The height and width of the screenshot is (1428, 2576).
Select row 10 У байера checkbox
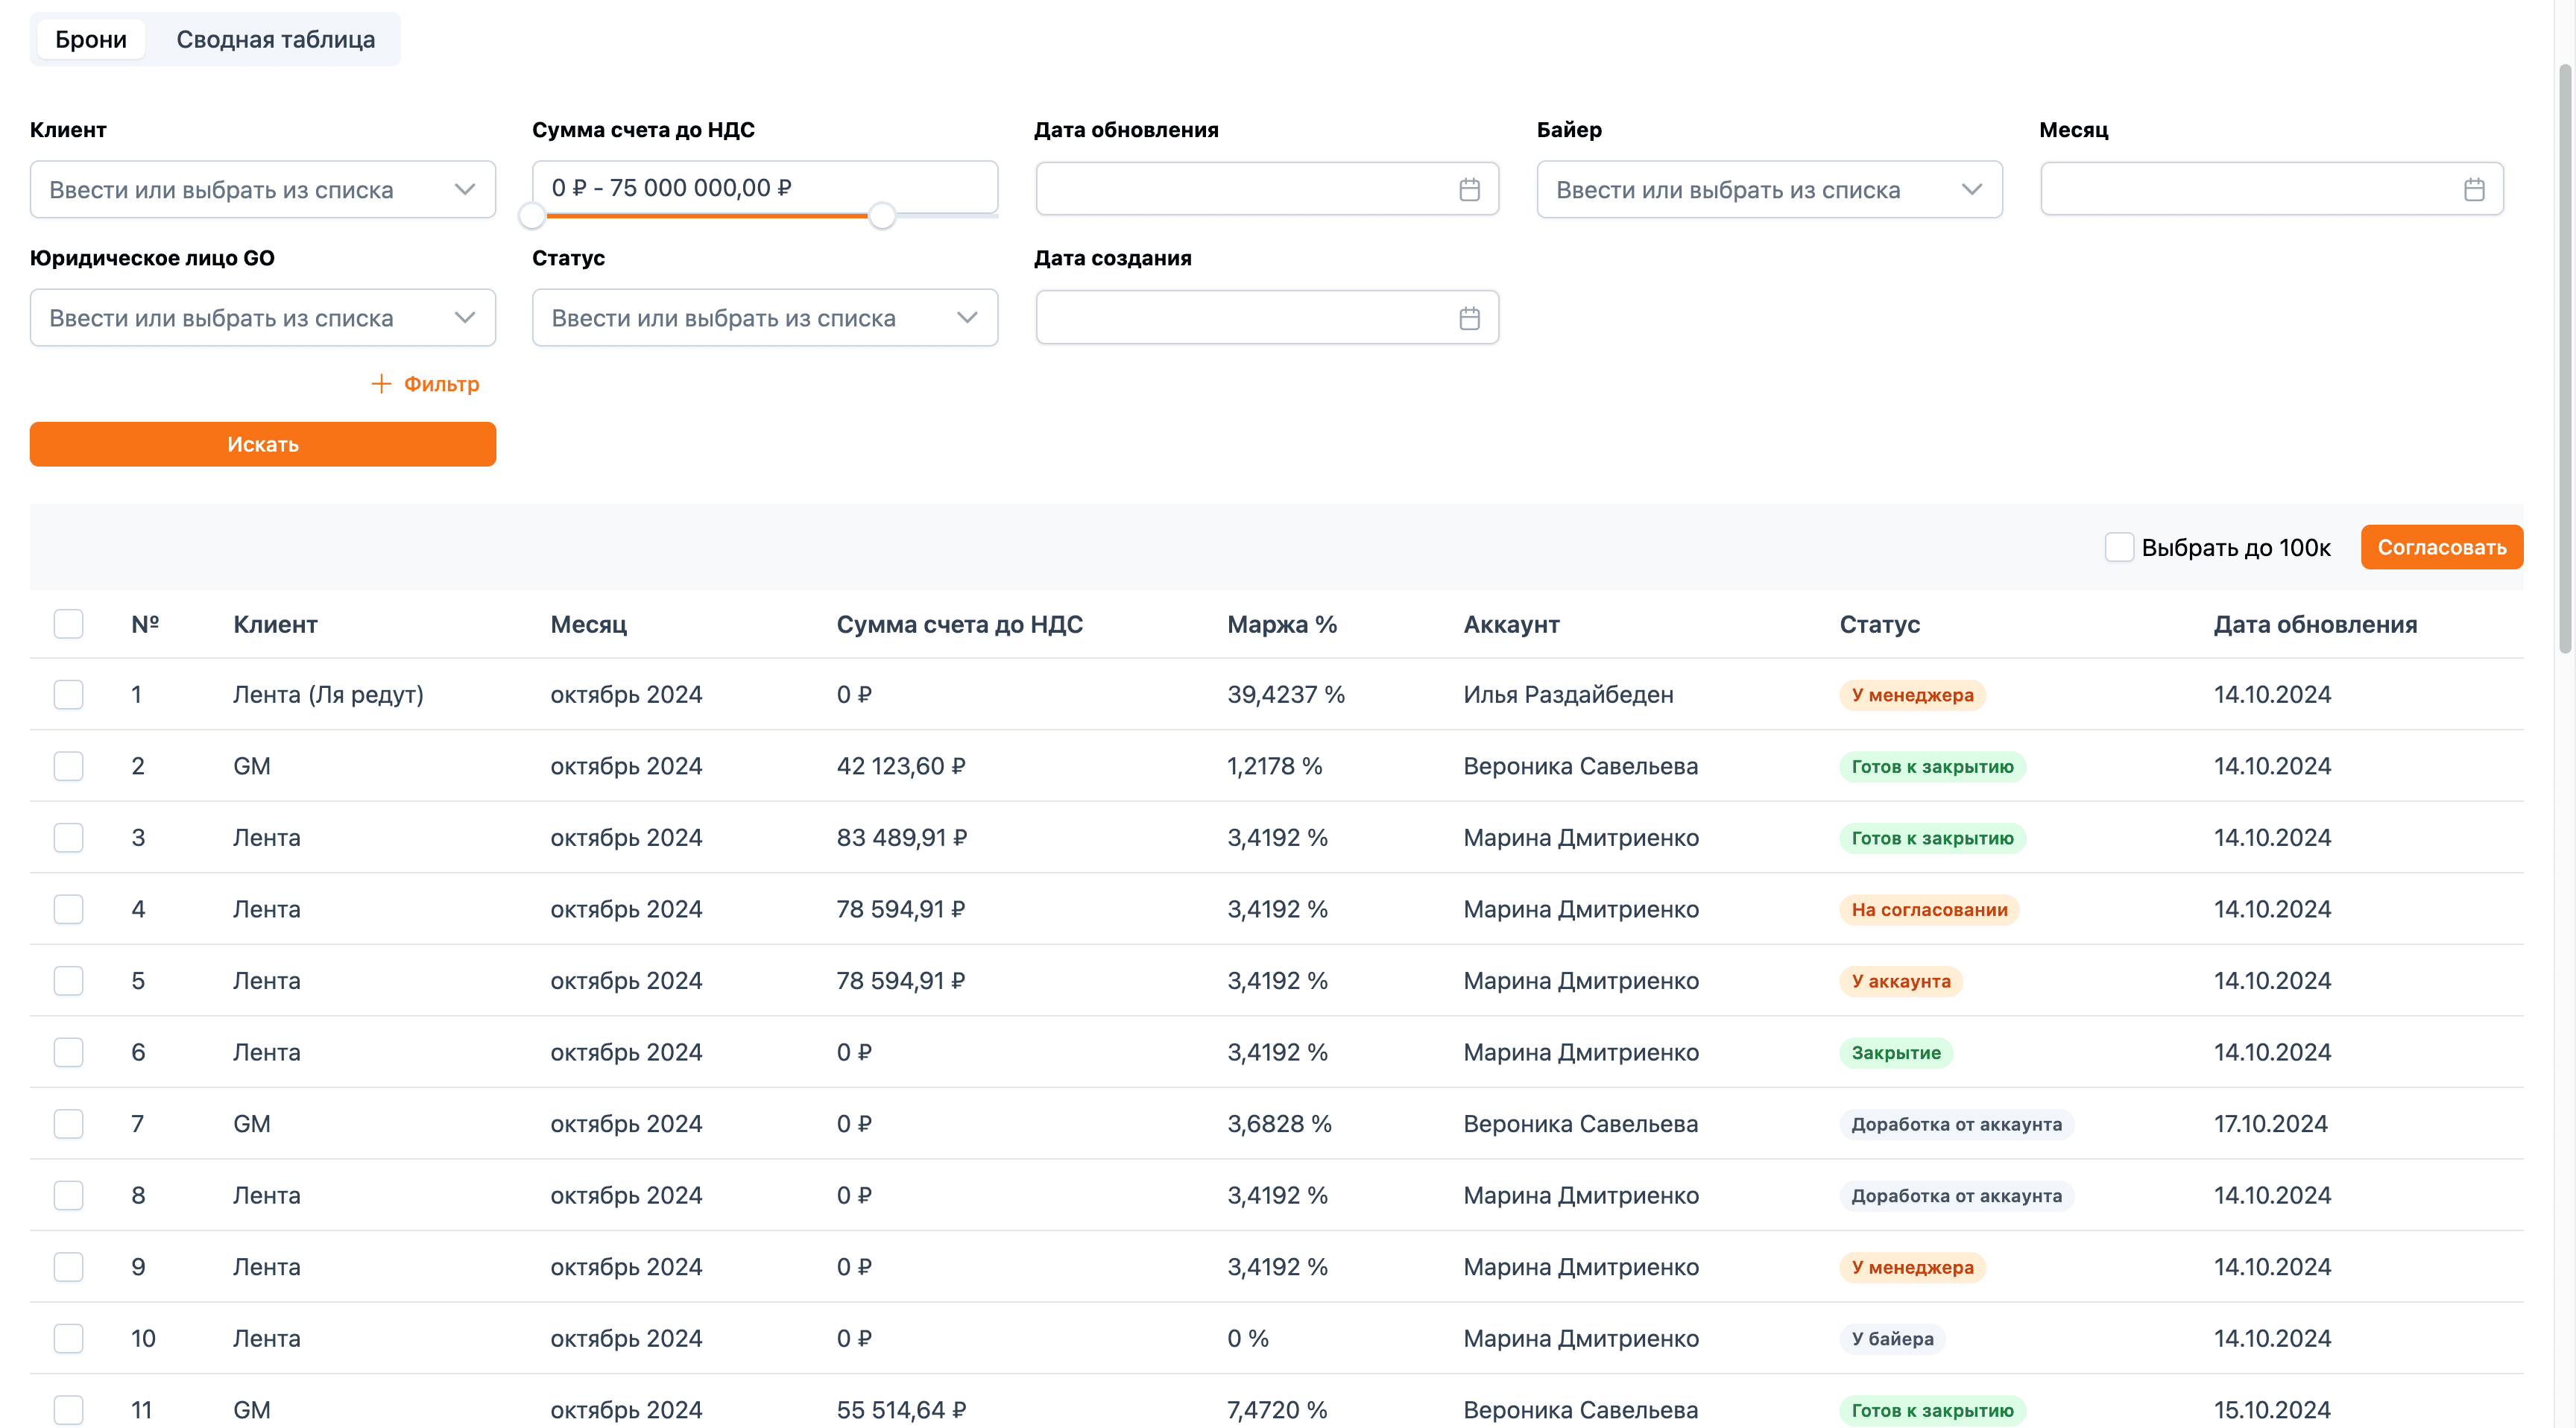(68, 1338)
